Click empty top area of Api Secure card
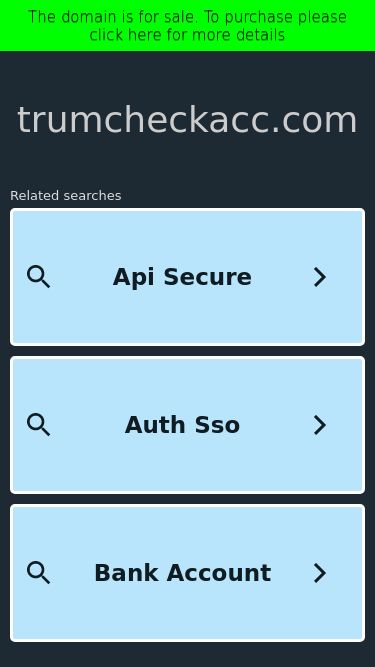 pos(188,232)
